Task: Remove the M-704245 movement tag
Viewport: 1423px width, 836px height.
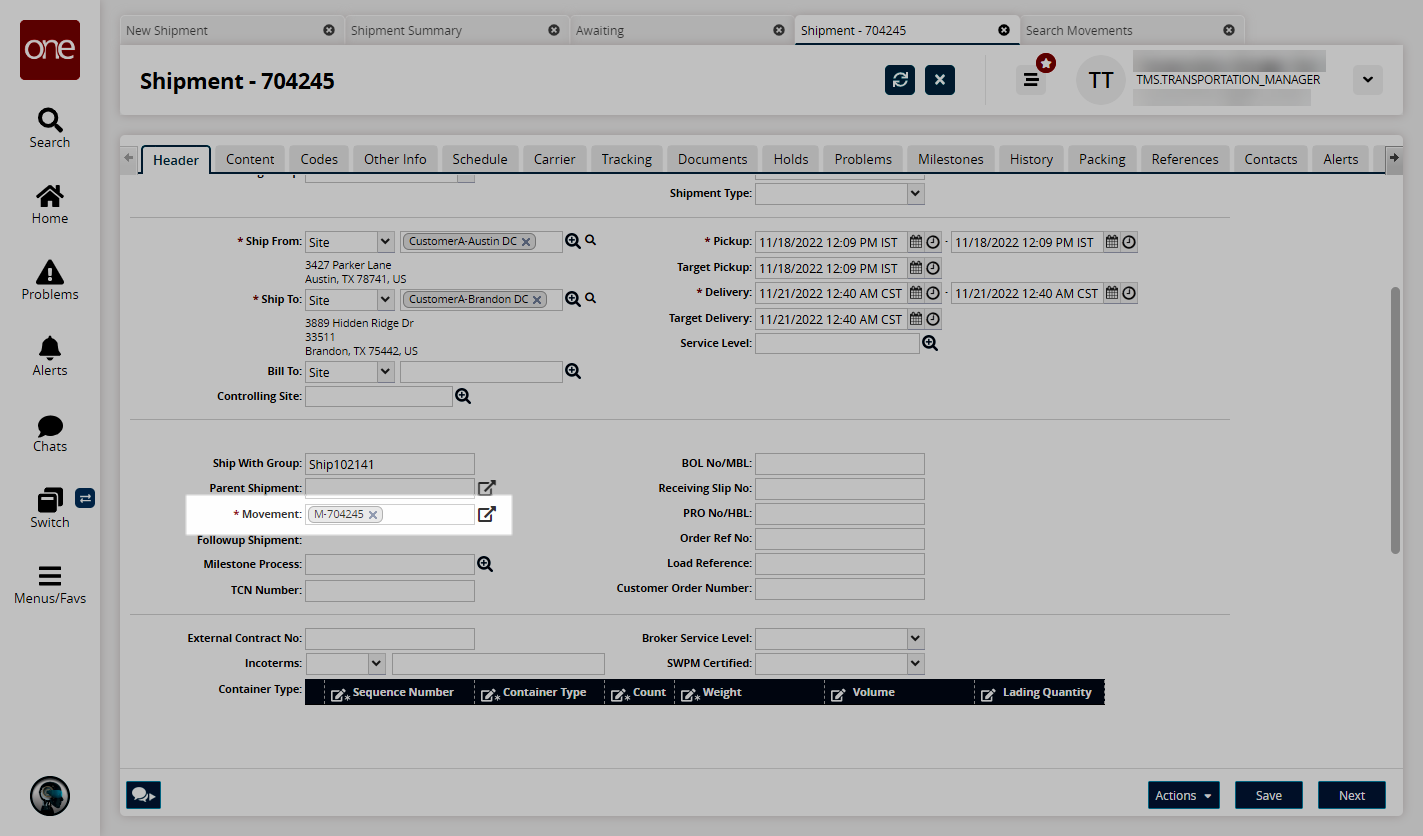Action: pyautogui.click(x=373, y=515)
